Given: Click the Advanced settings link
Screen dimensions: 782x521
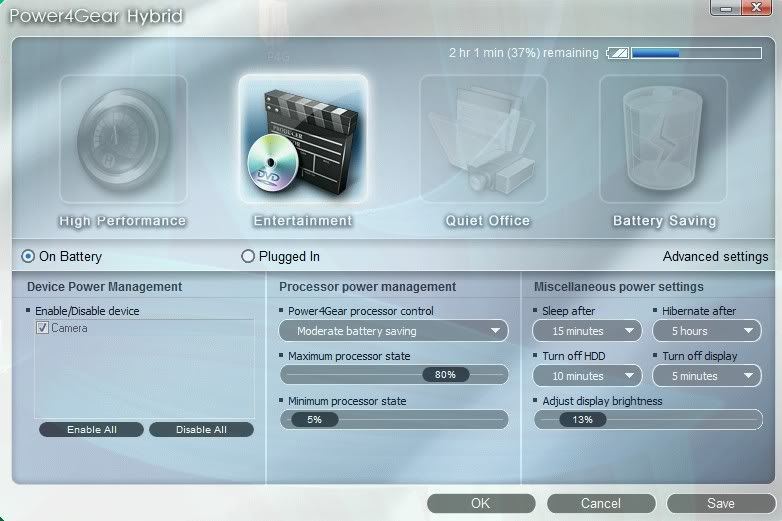Looking at the screenshot, I should tap(715, 256).
